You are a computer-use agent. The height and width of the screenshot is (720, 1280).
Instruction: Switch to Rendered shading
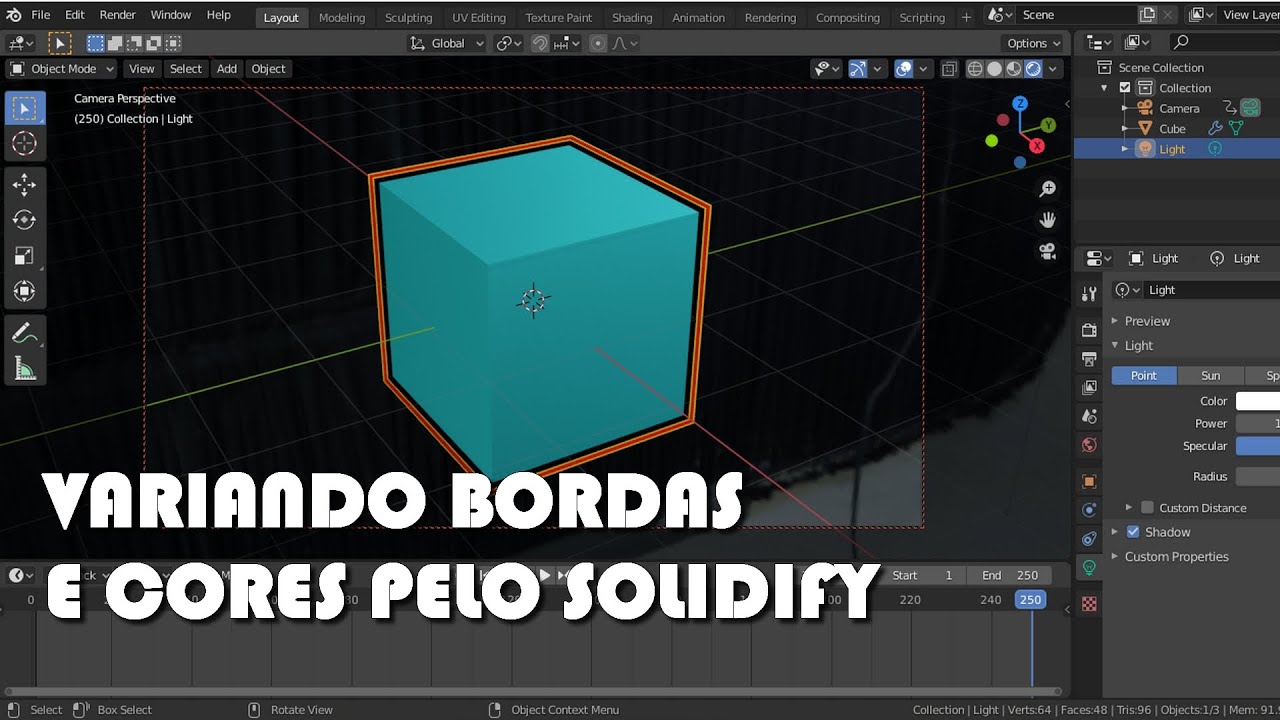click(x=1033, y=69)
